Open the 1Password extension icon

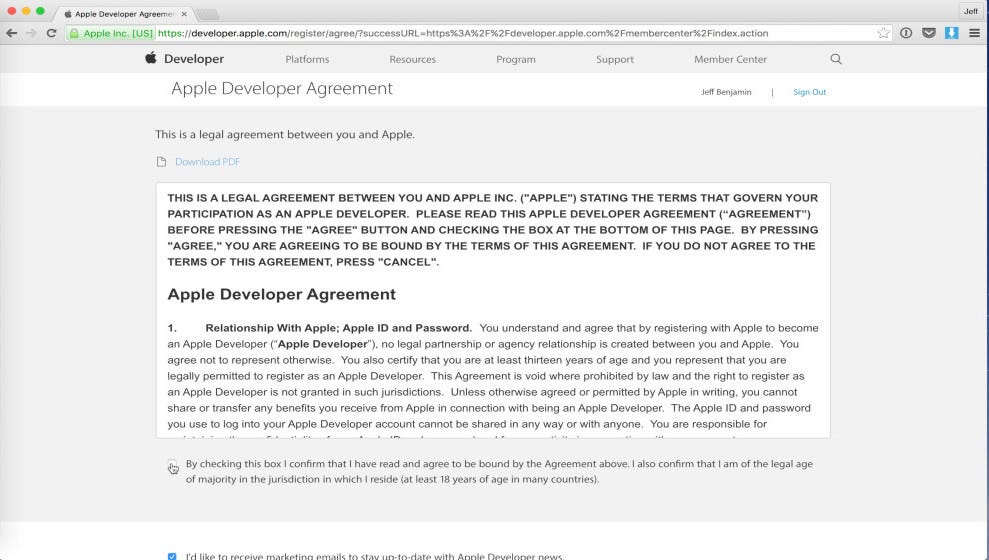pyautogui.click(x=906, y=33)
